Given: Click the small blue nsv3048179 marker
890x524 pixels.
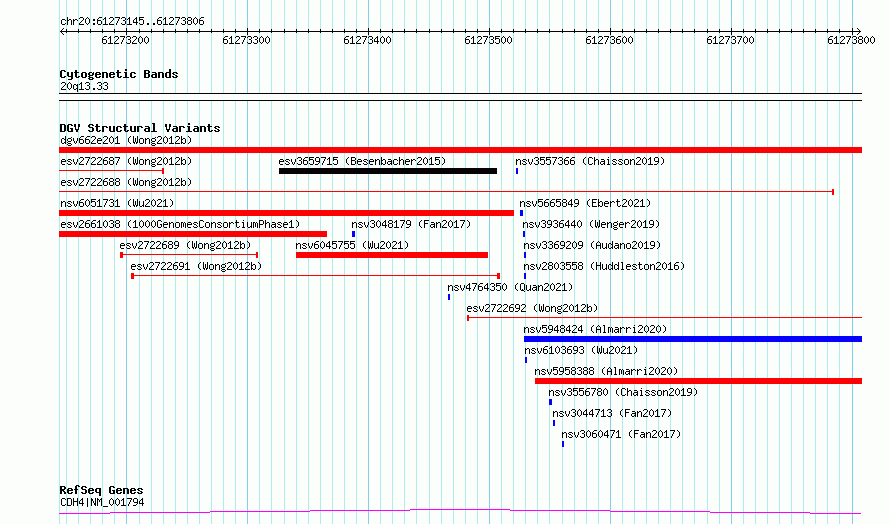Looking at the screenshot, I should tap(354, 234).
